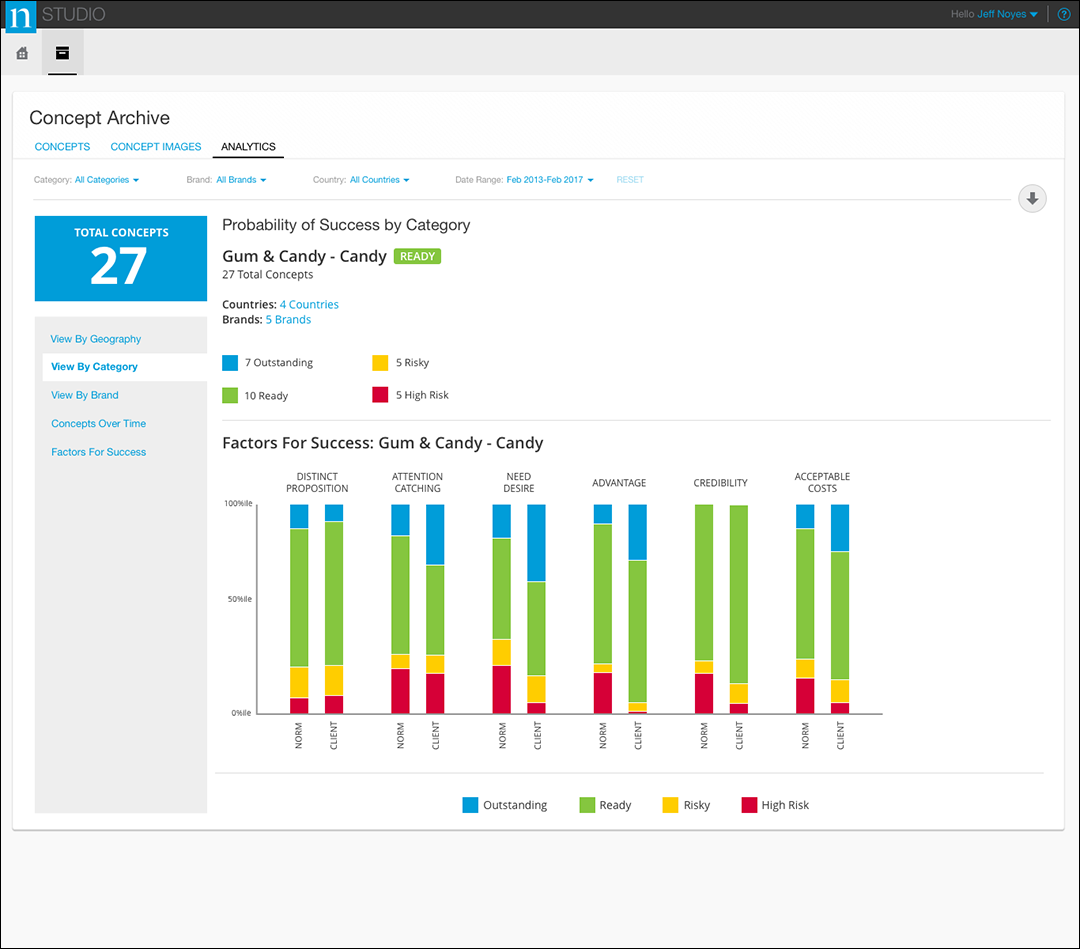This screenshot has height=949, width=1080.
Task: Click the 4 Countries link
Action: (309, 304)
